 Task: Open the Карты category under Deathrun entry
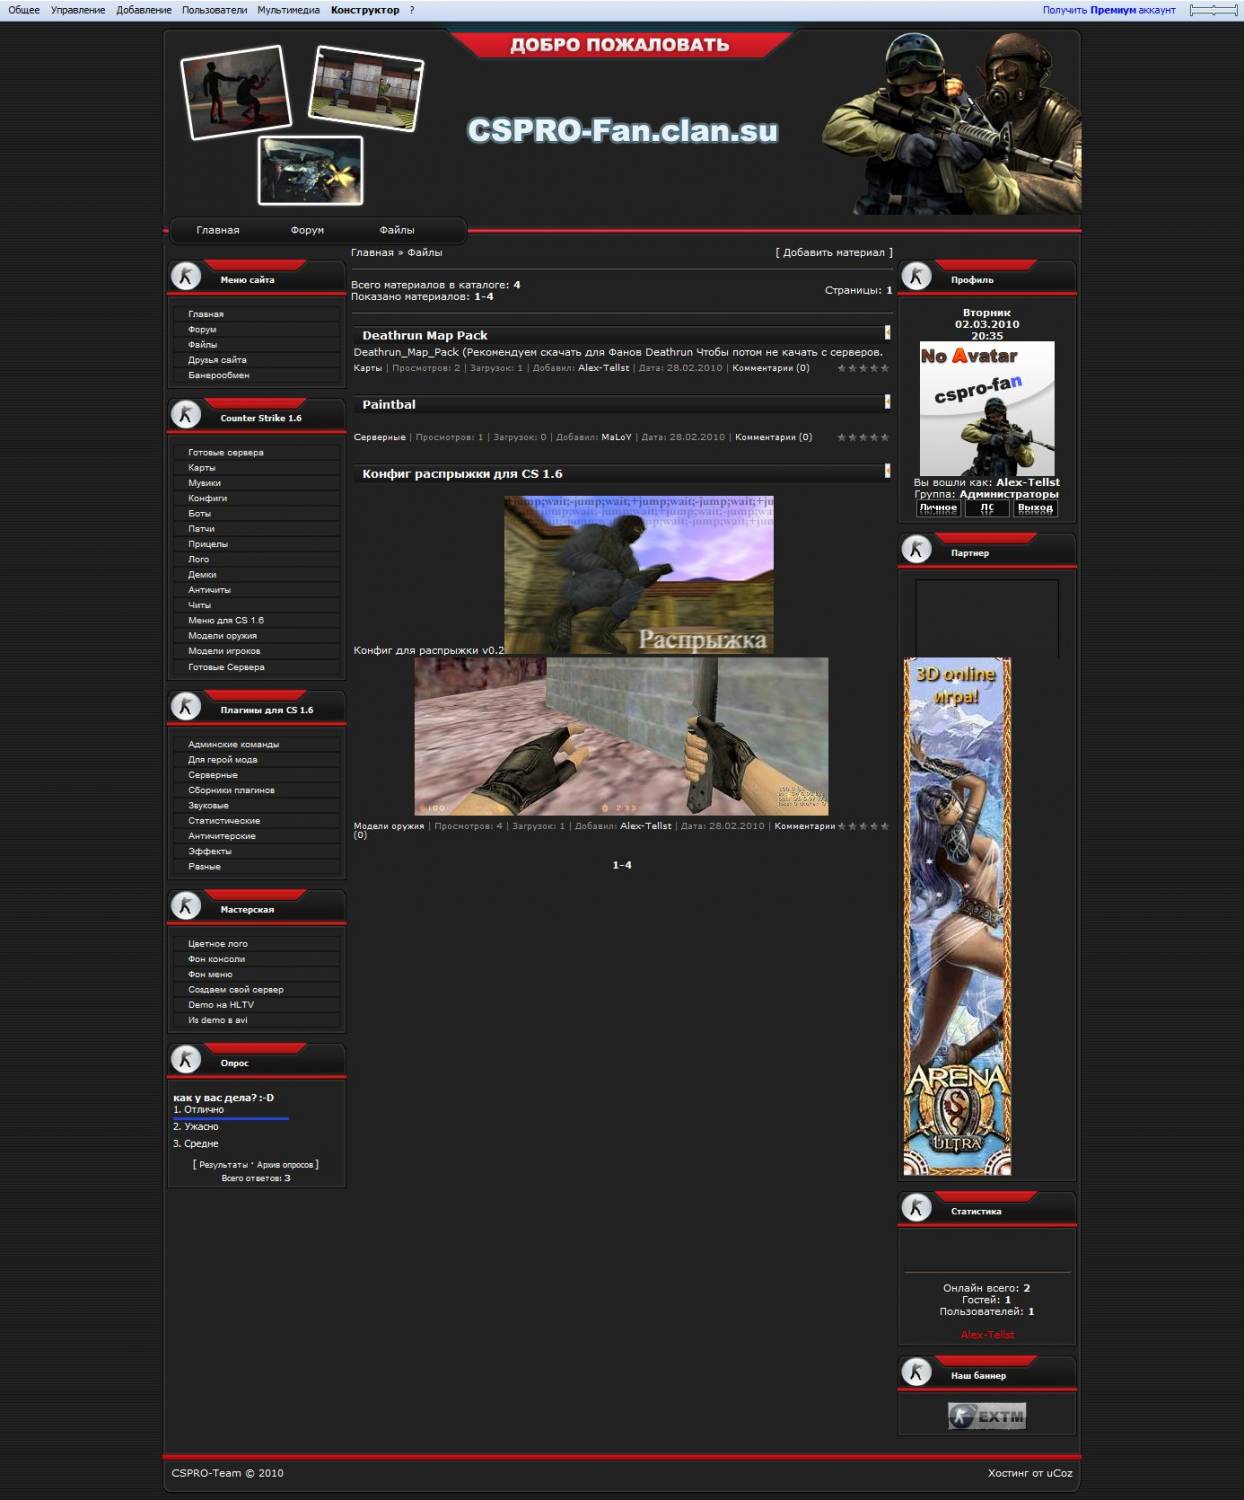point(368,368)
